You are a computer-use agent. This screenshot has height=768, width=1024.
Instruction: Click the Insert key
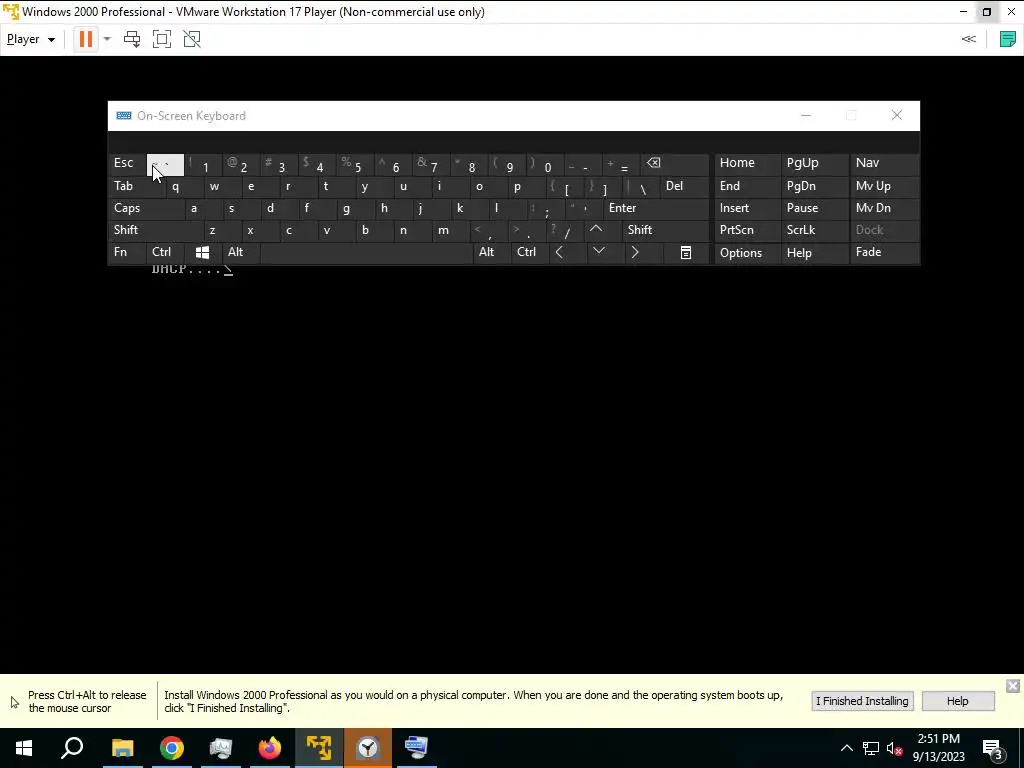pos(747,208)
